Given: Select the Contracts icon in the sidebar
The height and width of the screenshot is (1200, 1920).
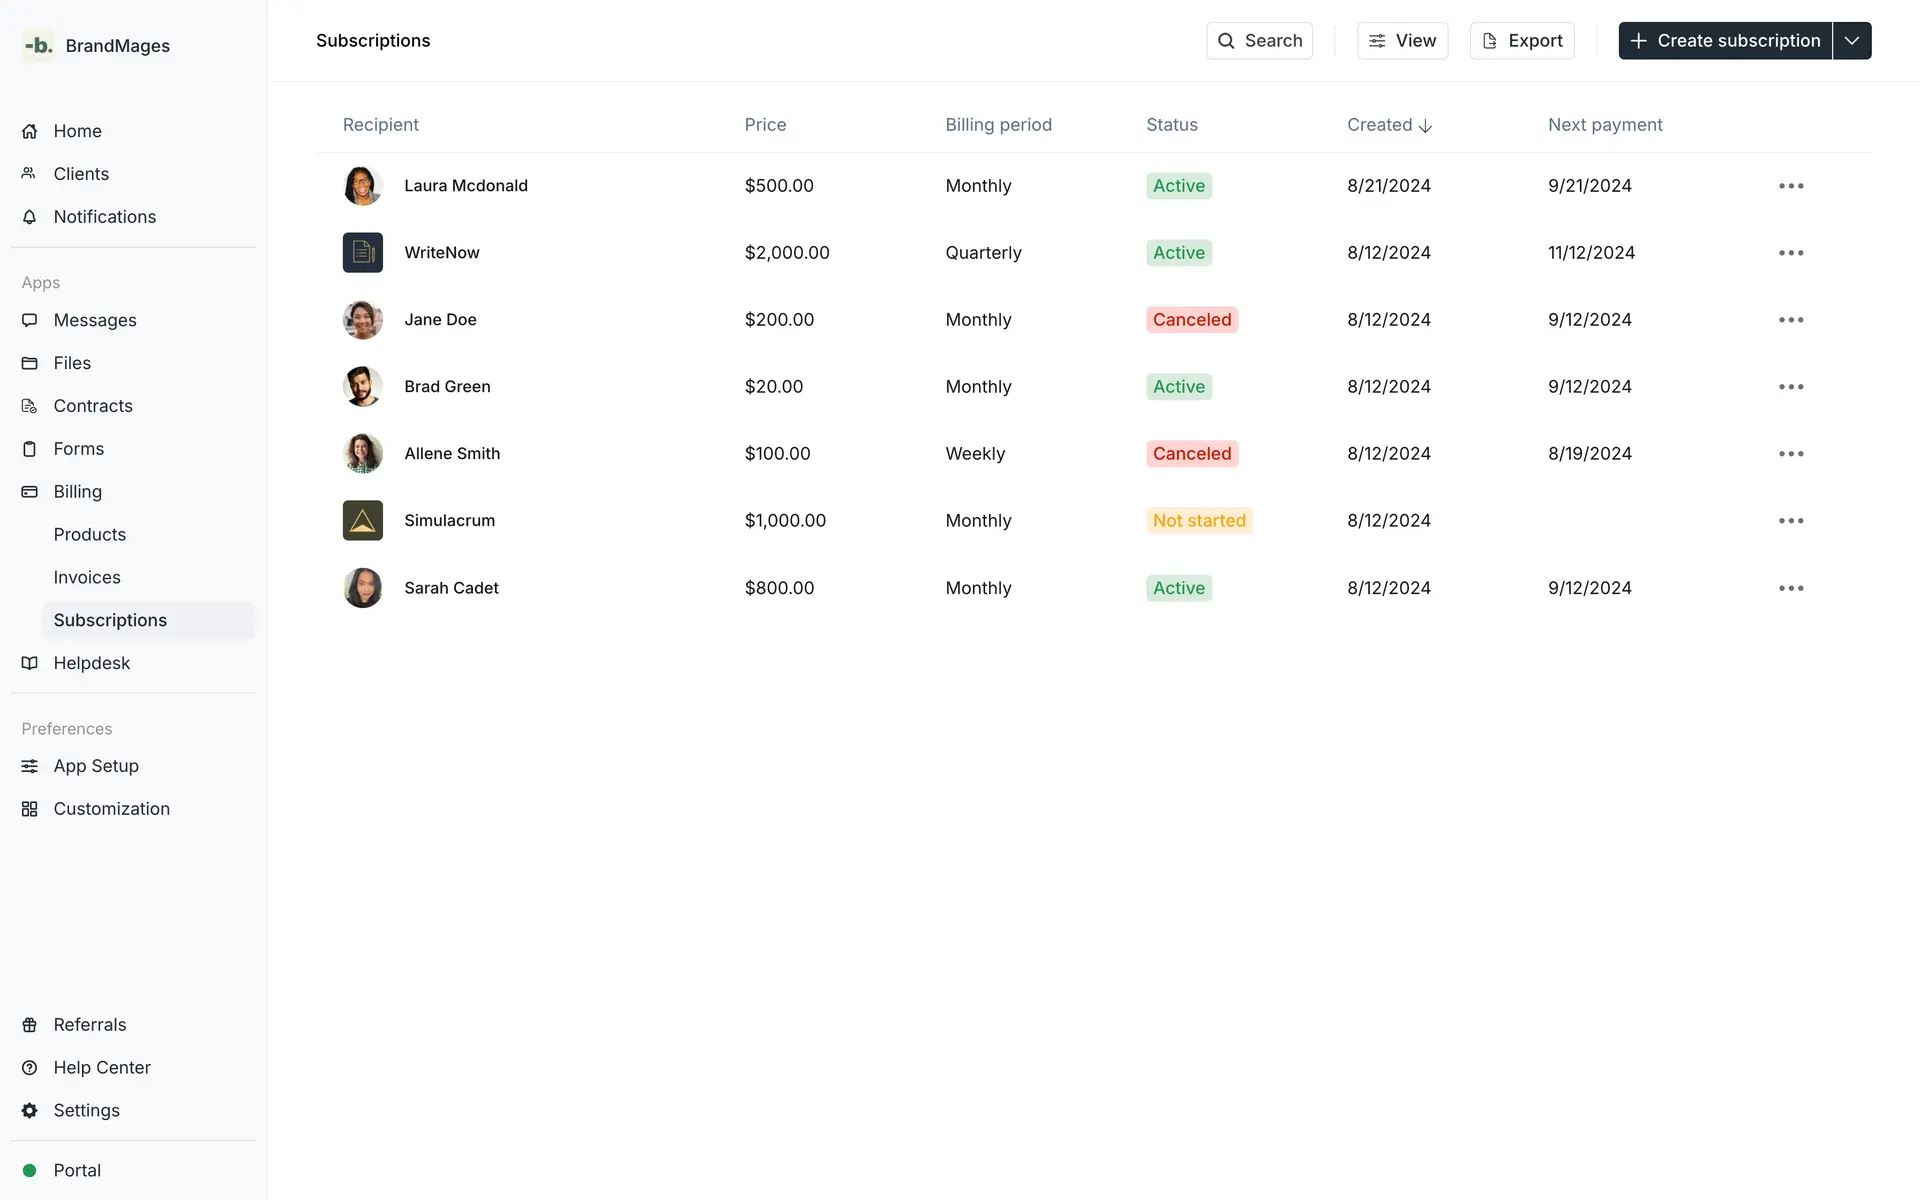Looking at the screenshot, I should click(x=29, y=405).
